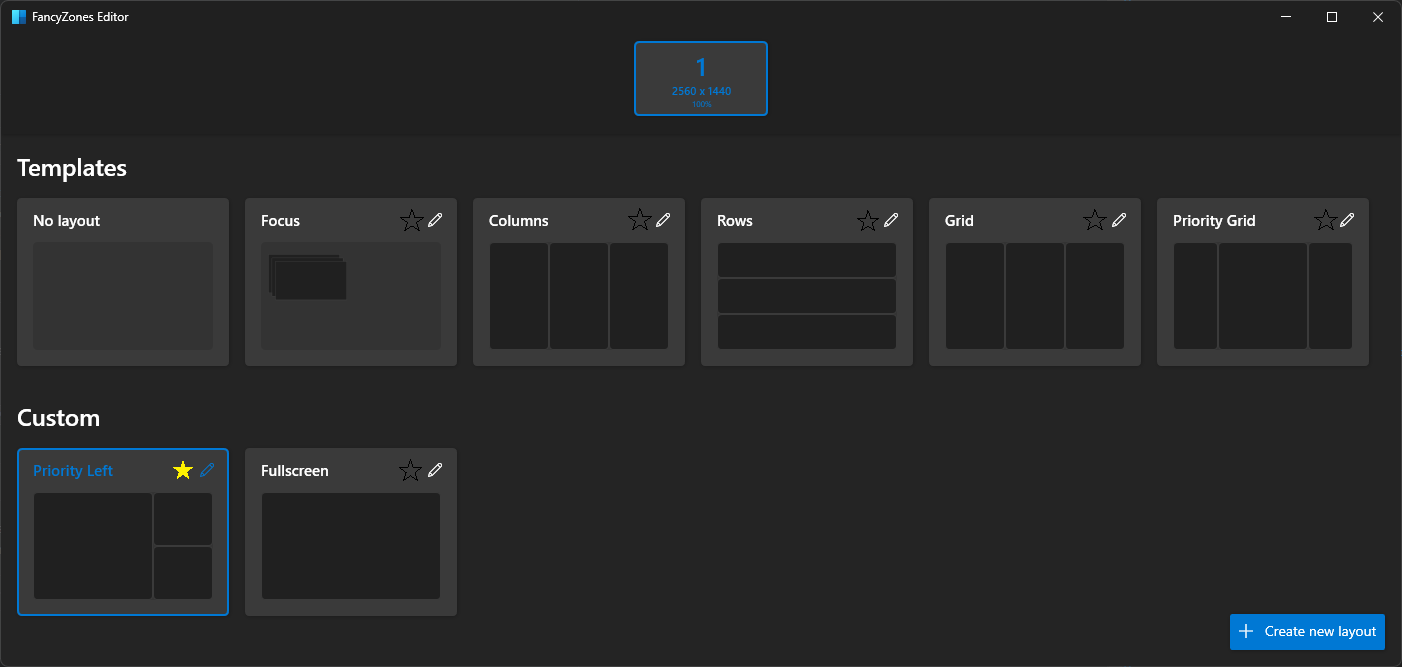The image size is (1402, 667).
Task: Maximize the FancyZones Editor window
Action: [1332, 17]
